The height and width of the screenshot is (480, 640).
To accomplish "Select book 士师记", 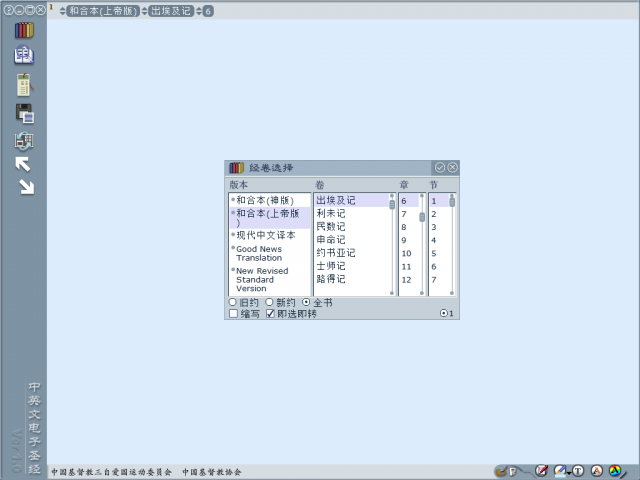I will (x=351, y=266).
